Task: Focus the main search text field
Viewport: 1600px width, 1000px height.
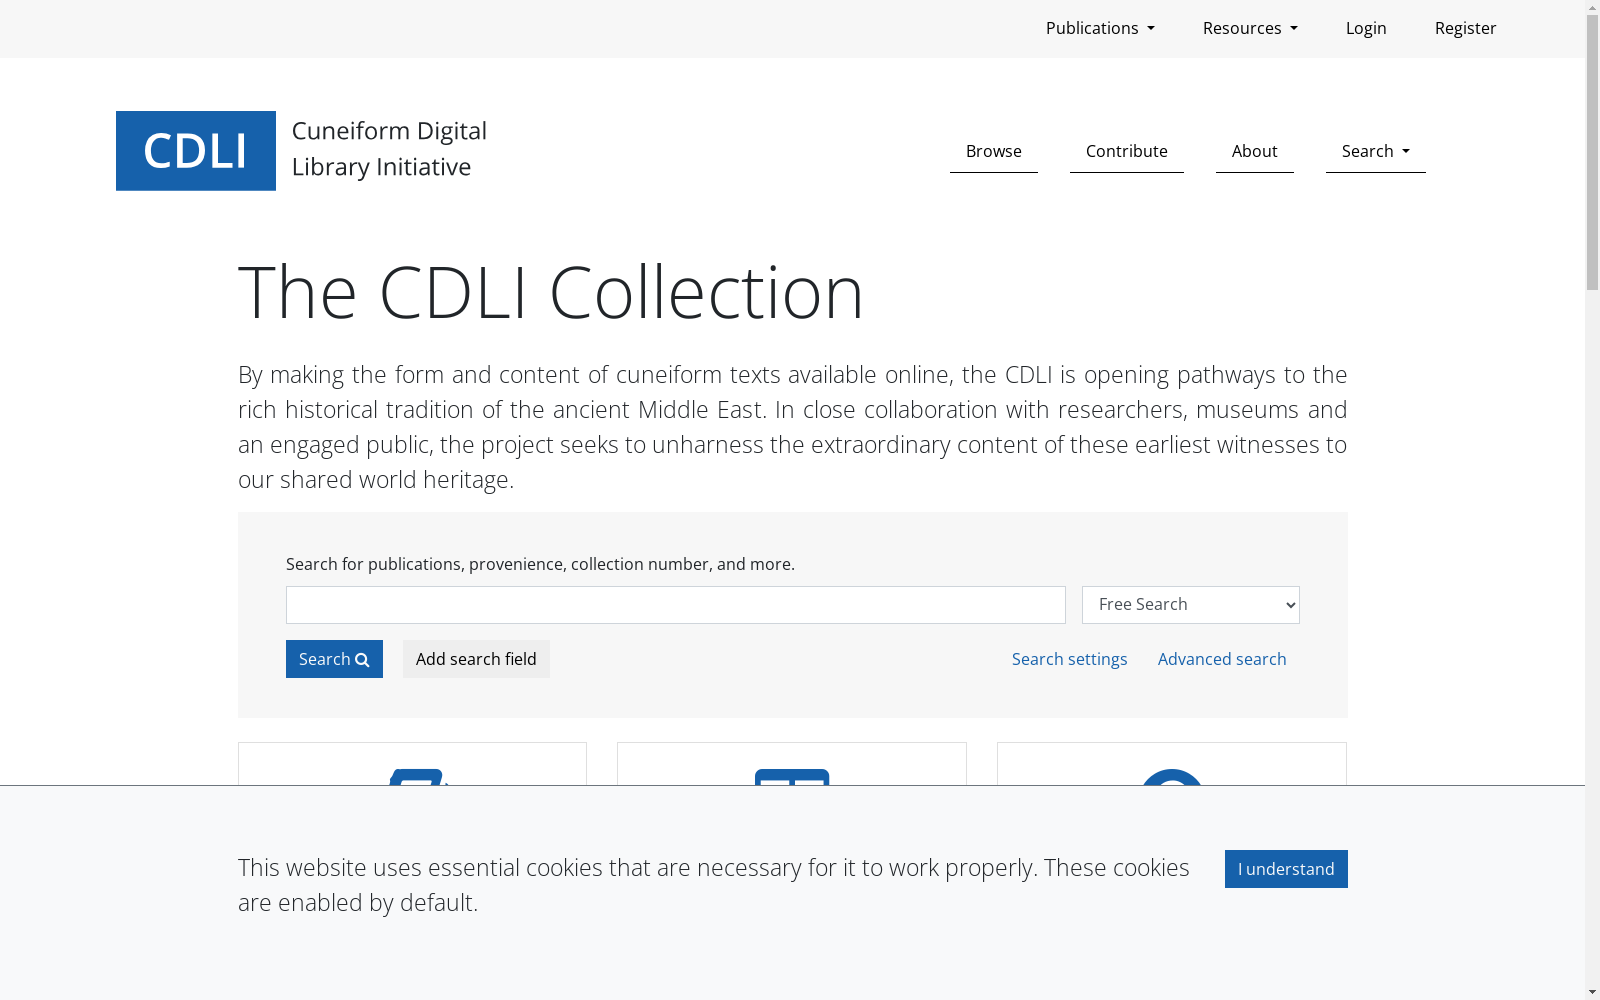Action: click(676, 605)
